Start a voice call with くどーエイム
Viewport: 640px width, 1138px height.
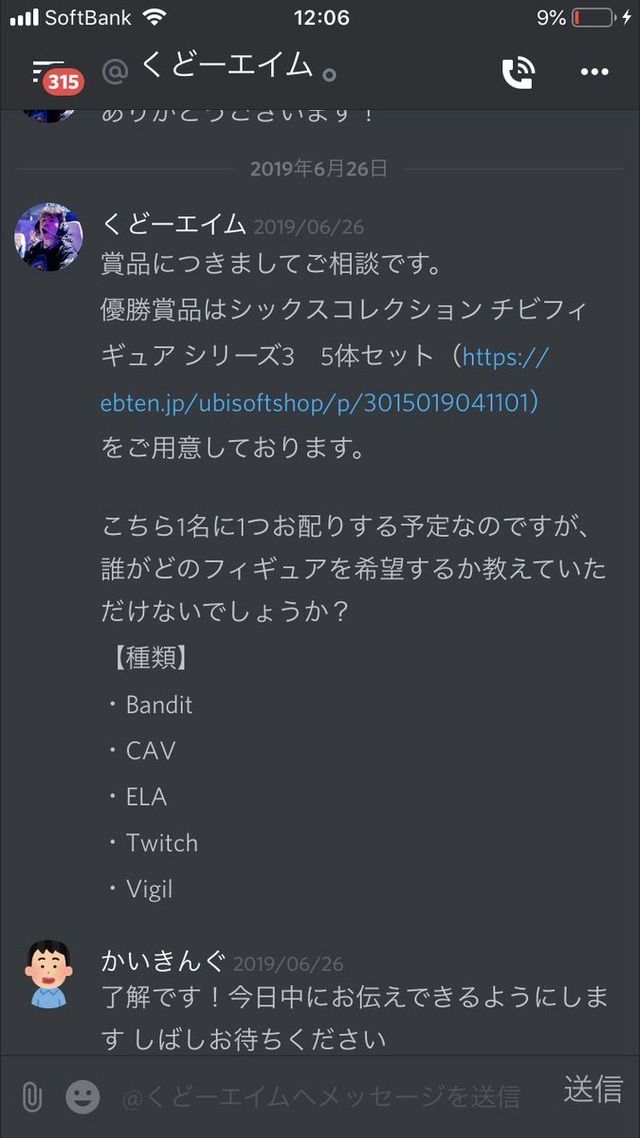518,72
